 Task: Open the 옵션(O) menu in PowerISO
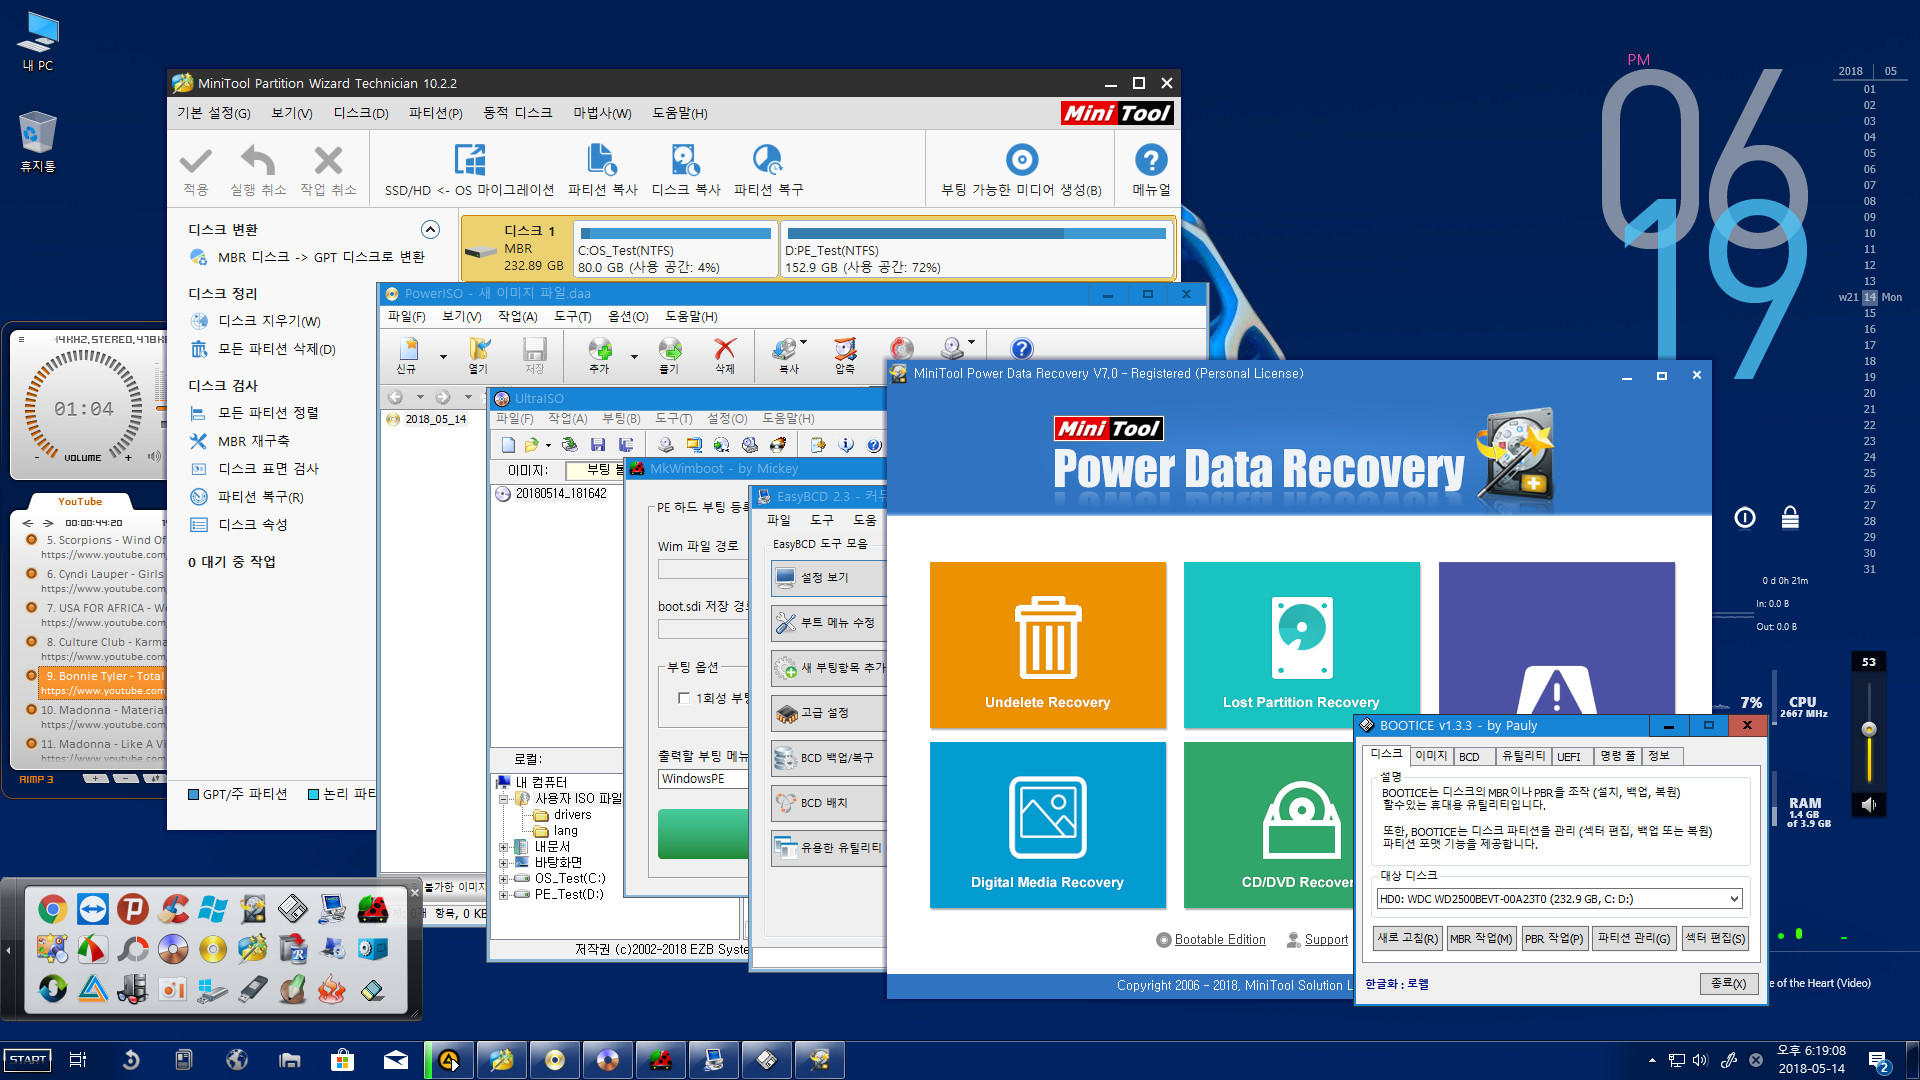[628, 317]
